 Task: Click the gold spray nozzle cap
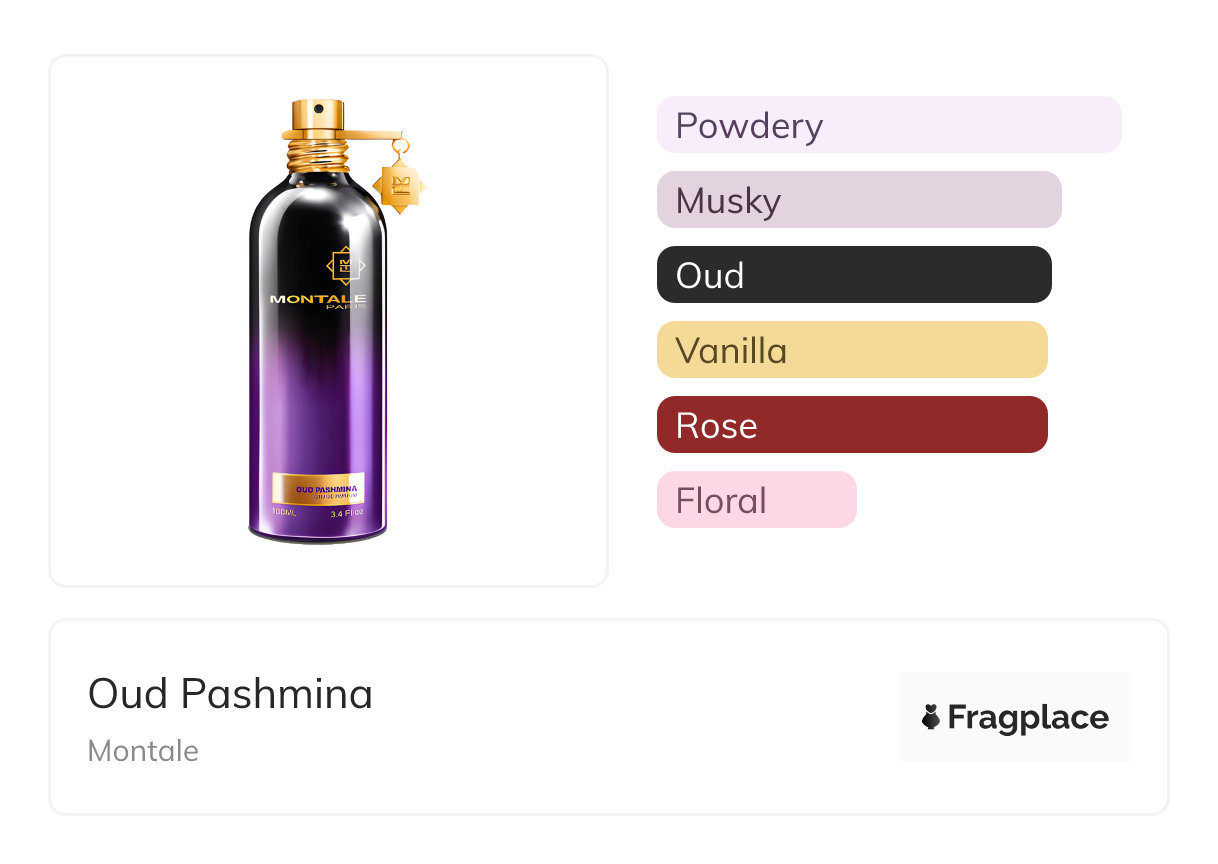[x=318, y=115]
